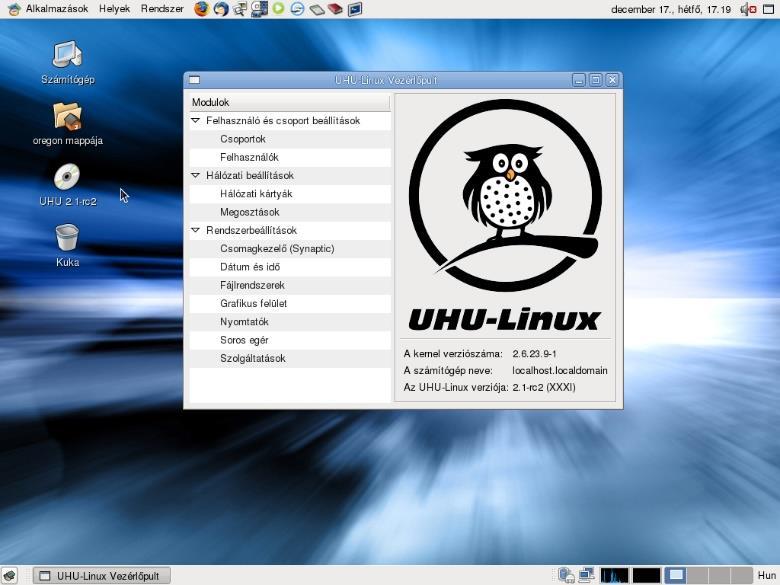Viewport: 780px width, 585px height.
Task: Click the UHU-Linux owl logo
Action: pos(505,195)
